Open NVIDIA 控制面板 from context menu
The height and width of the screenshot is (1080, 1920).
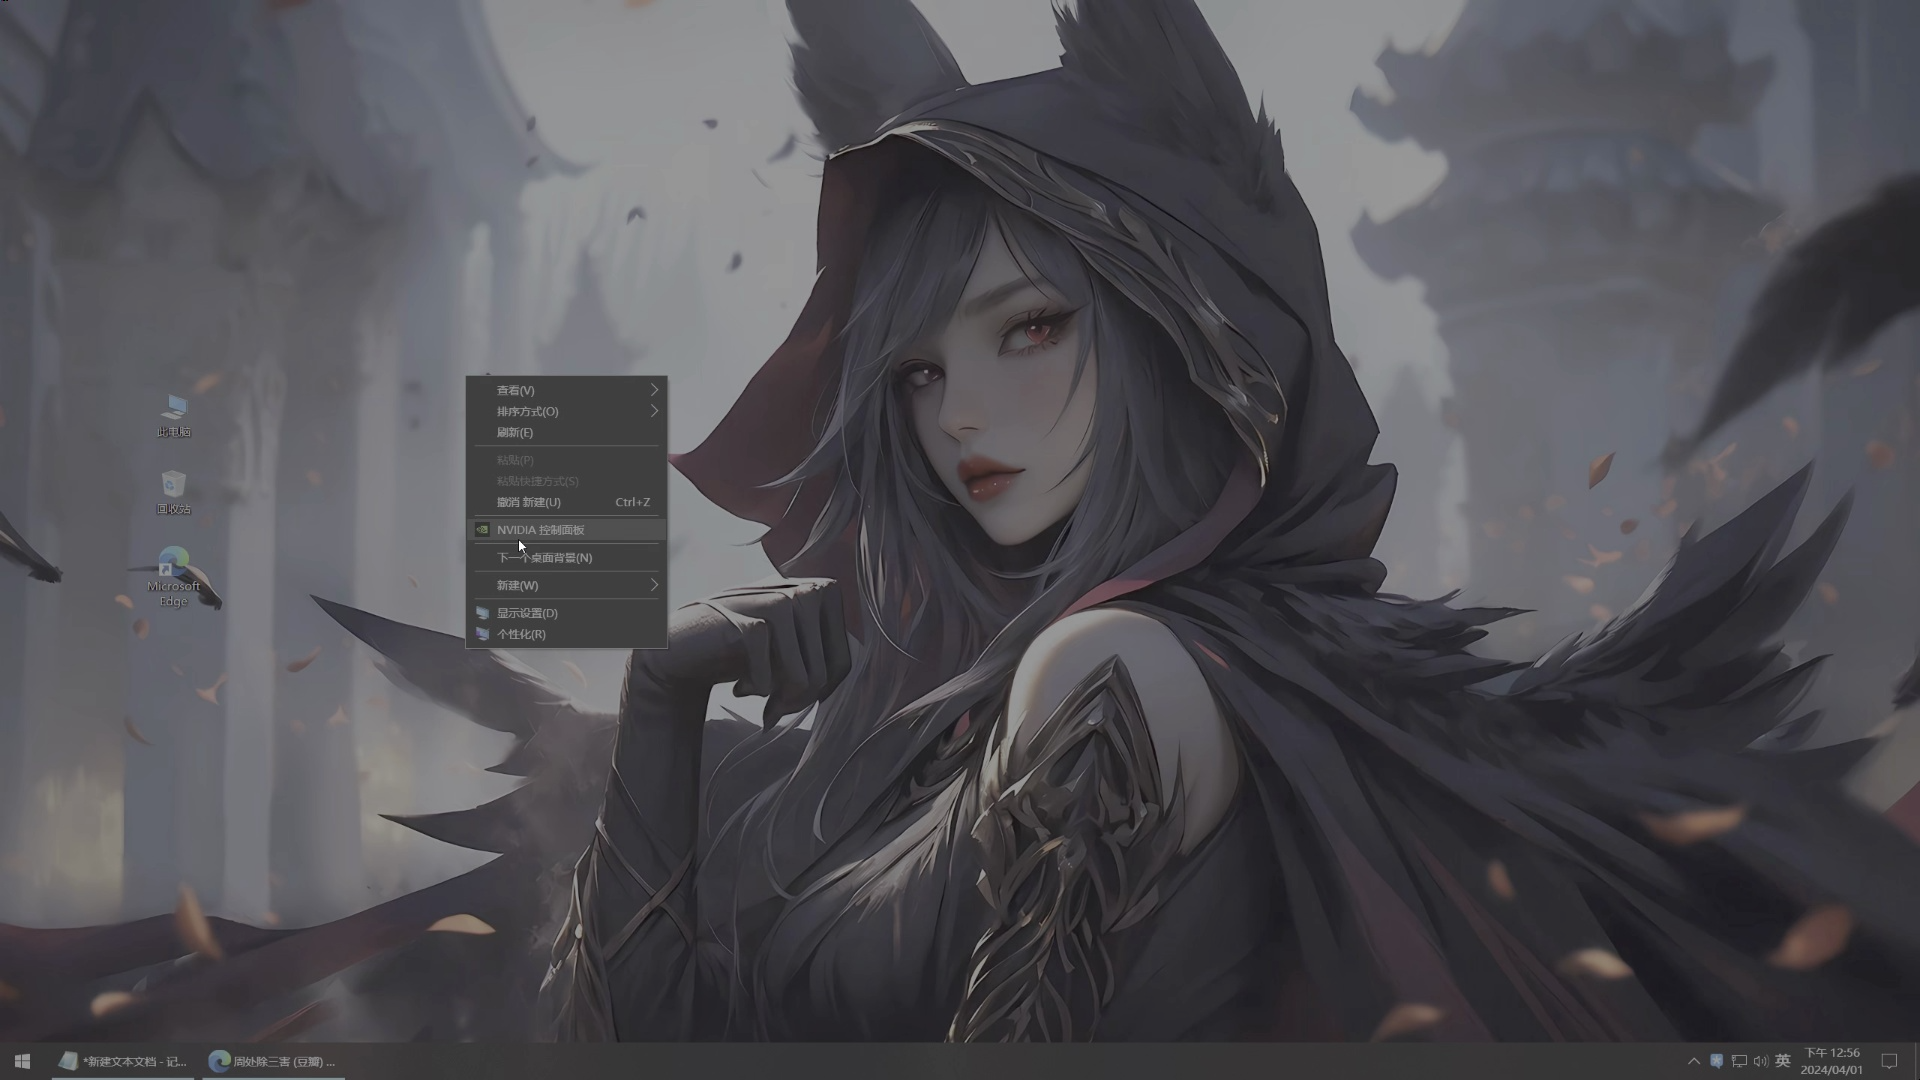(567, 530)
